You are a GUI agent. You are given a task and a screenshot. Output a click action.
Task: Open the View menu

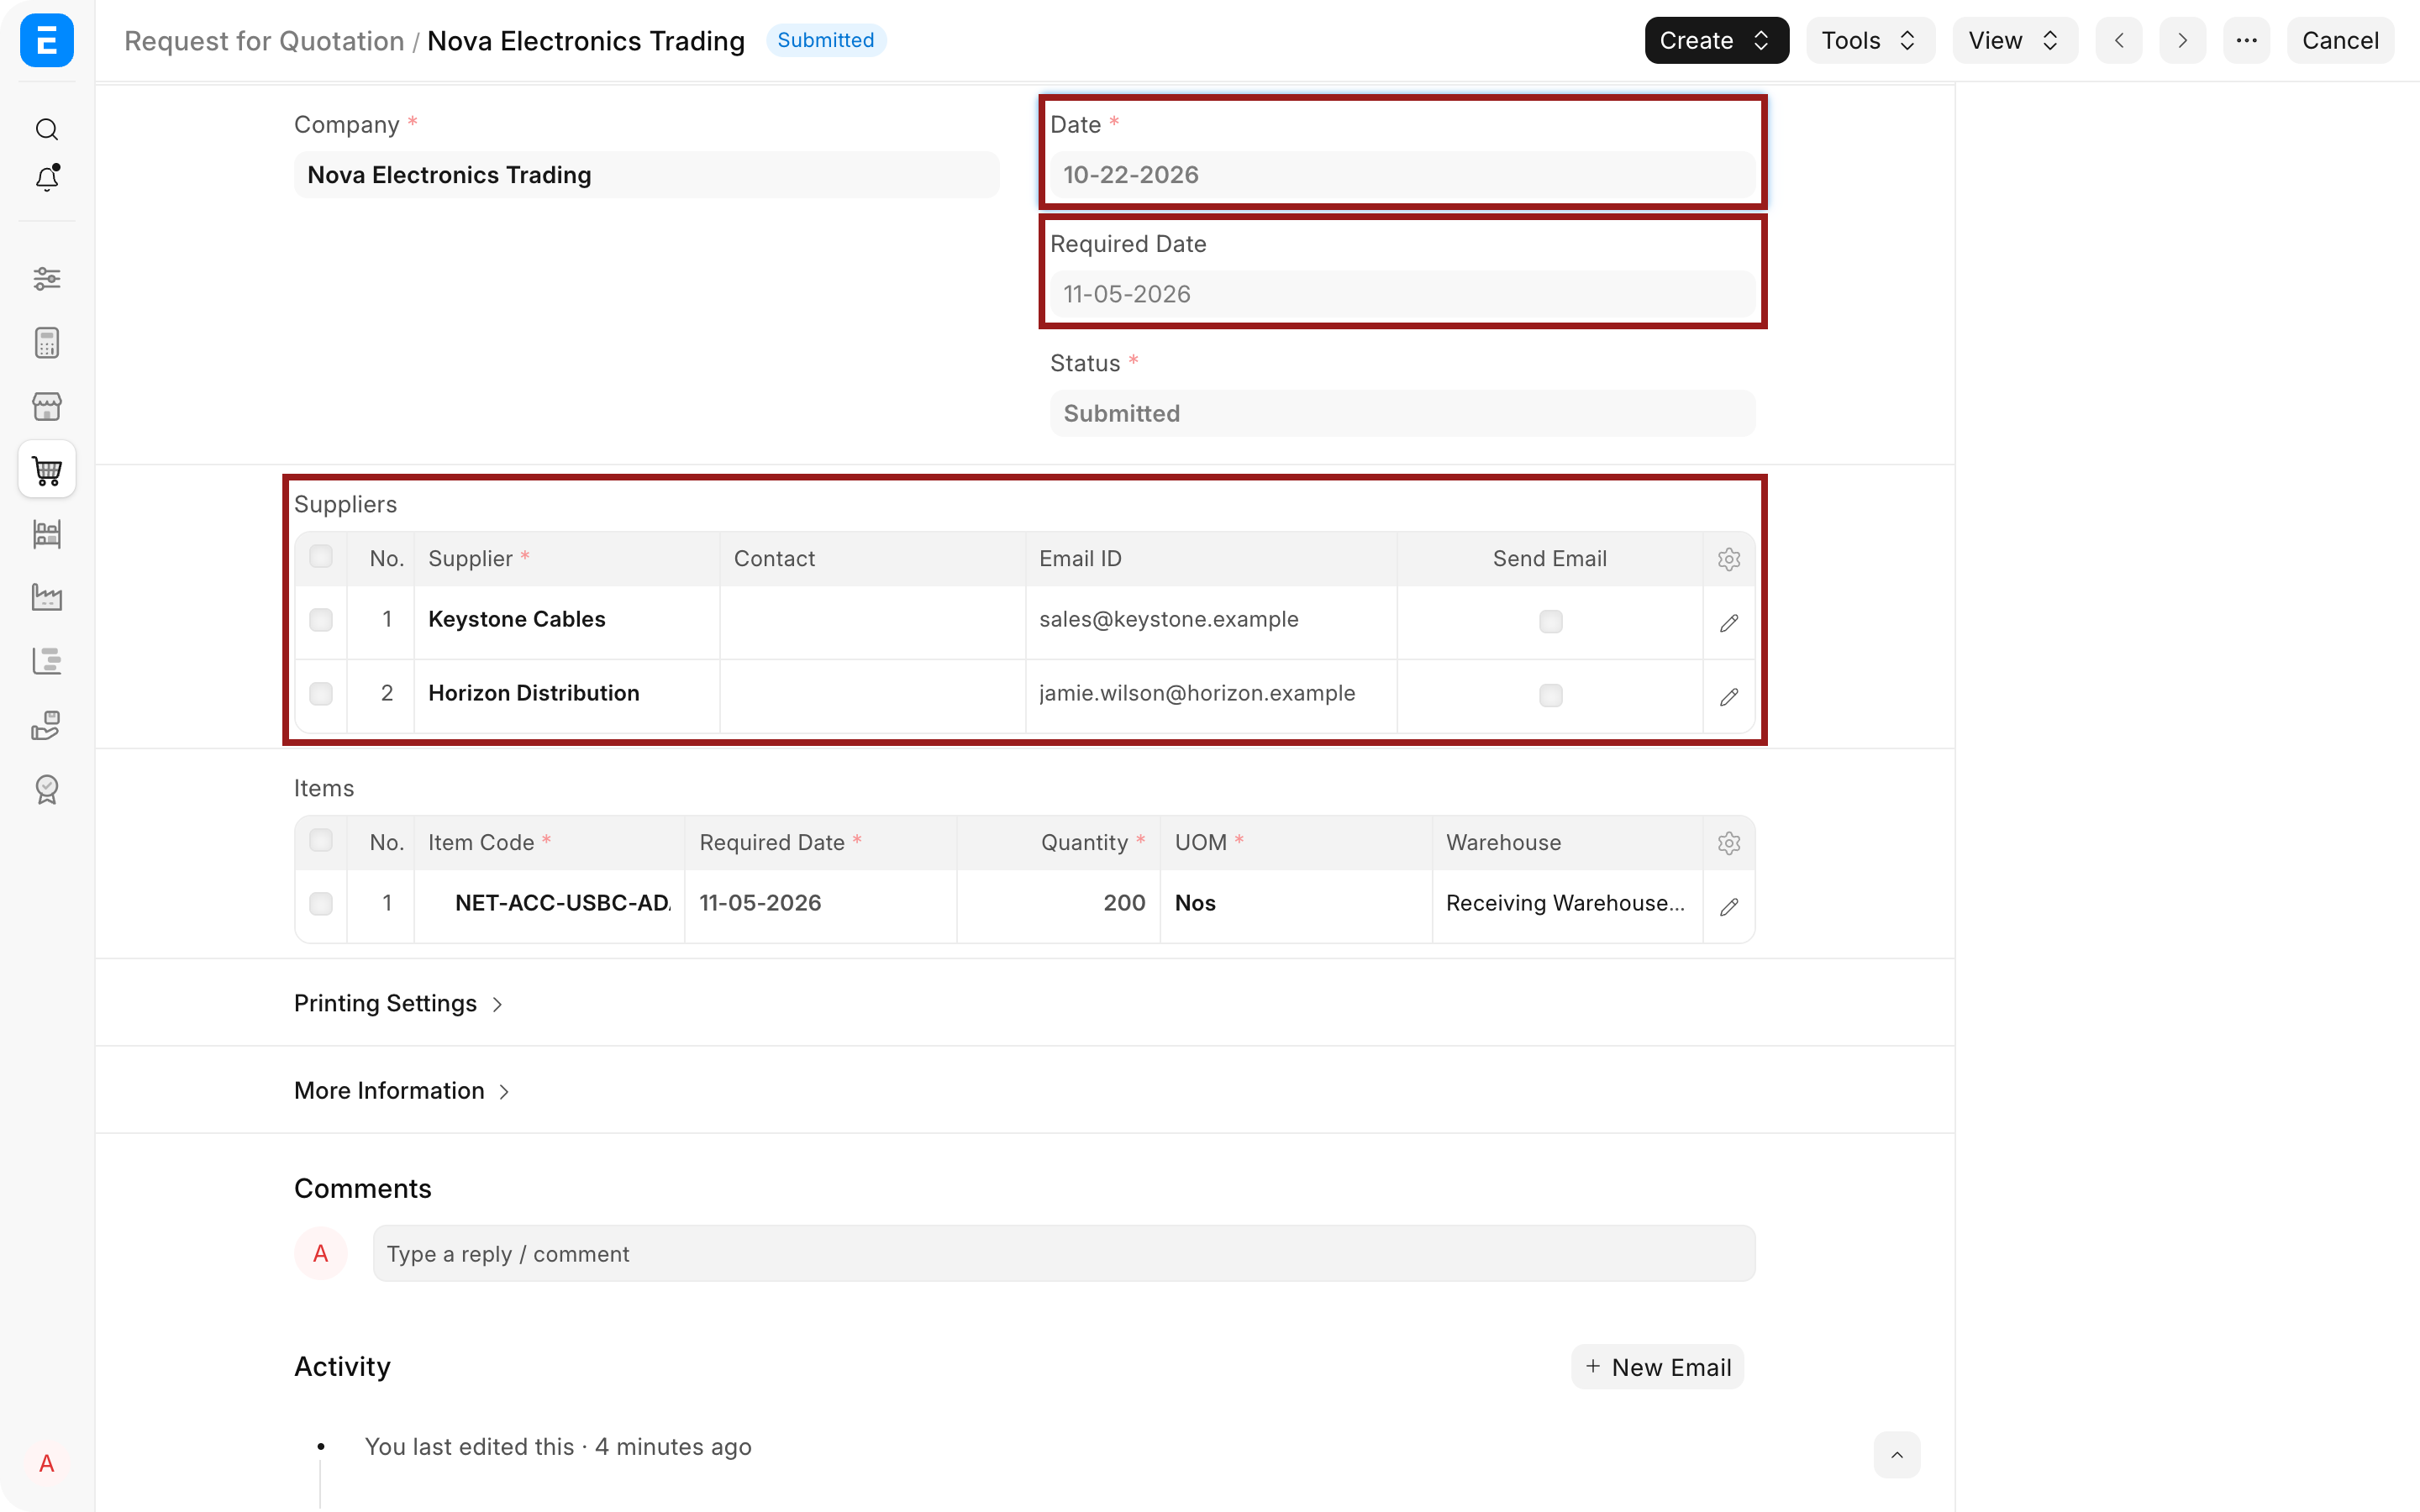point(2014,40)
